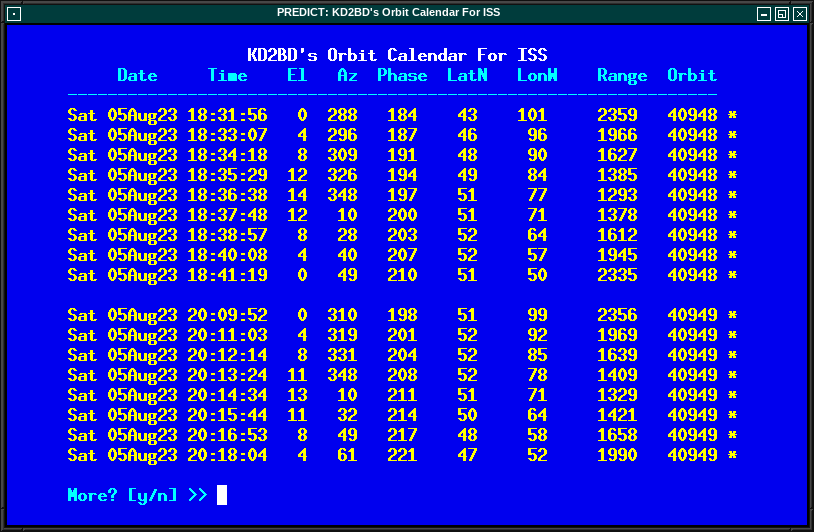Viewport: 814px width, 532px height.
Task: Select time 20:13:24
Action: tap(227, 375)
